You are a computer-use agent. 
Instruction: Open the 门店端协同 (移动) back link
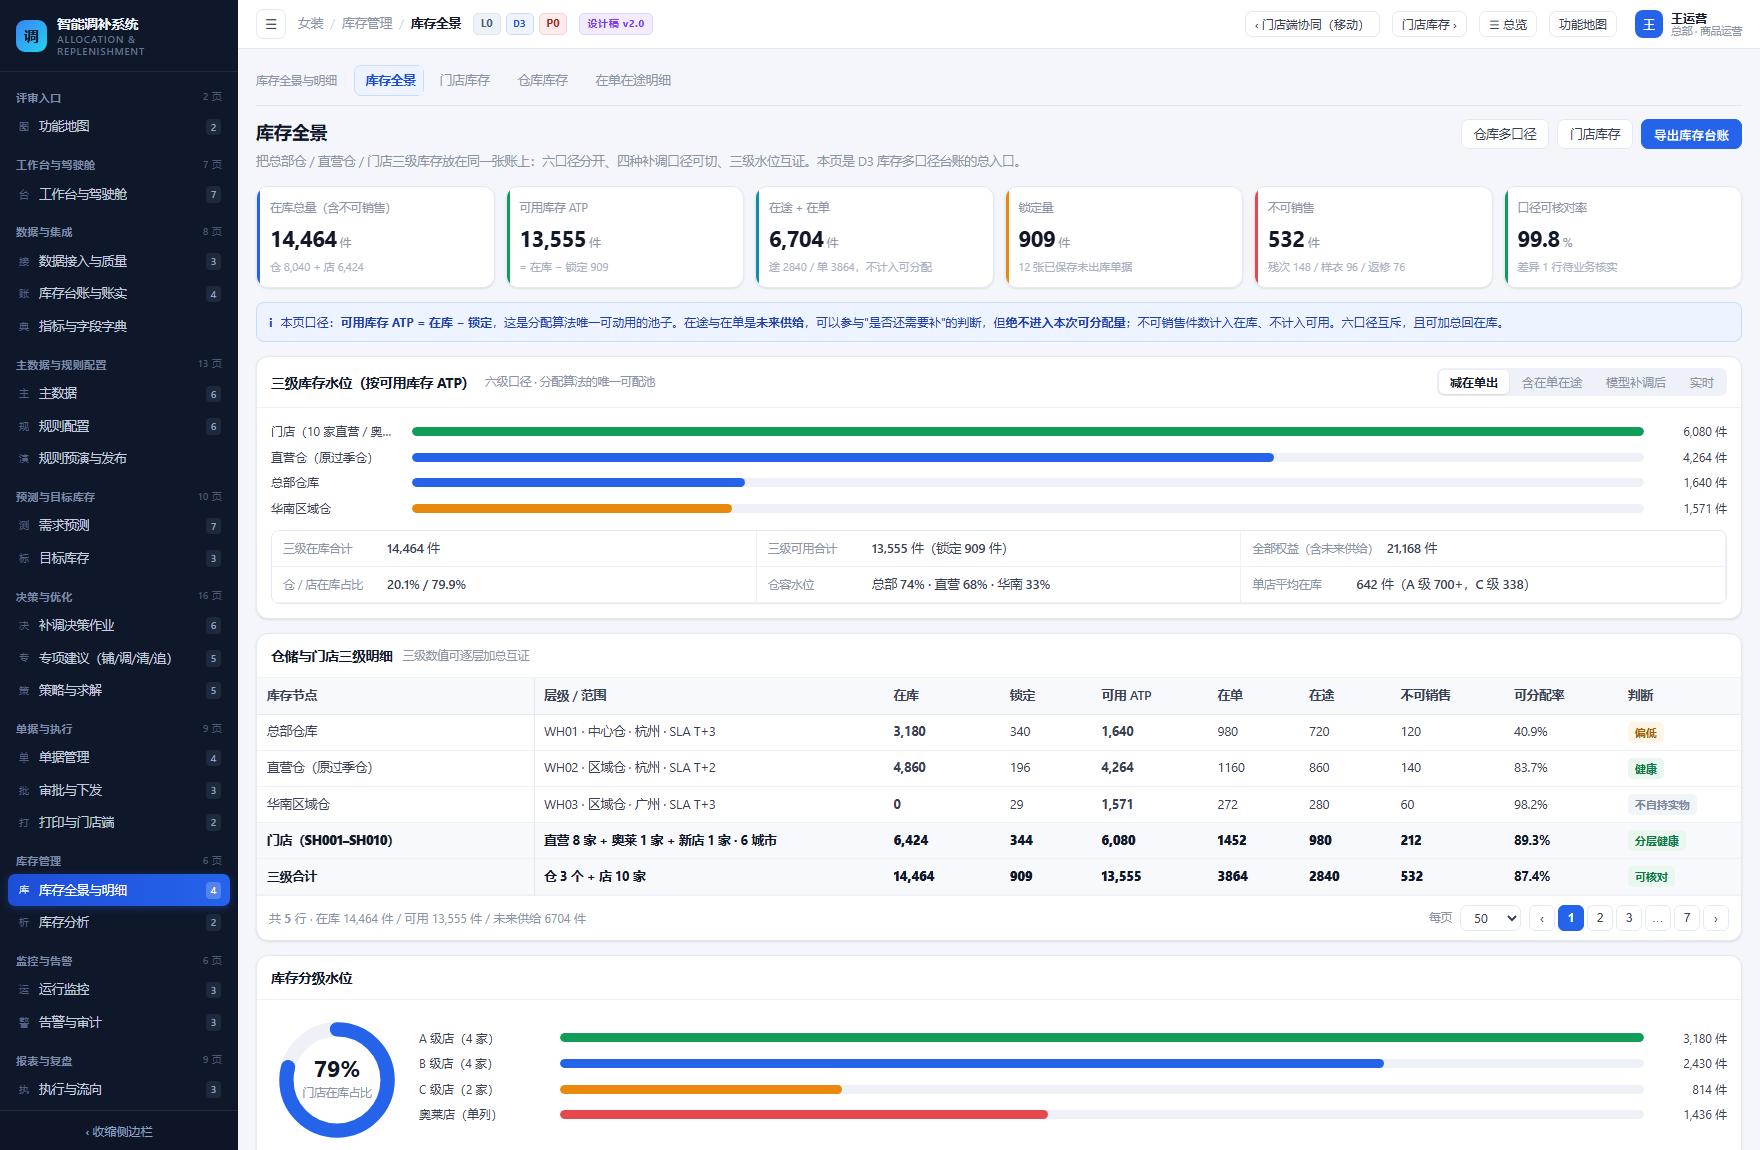[1311, 24]
